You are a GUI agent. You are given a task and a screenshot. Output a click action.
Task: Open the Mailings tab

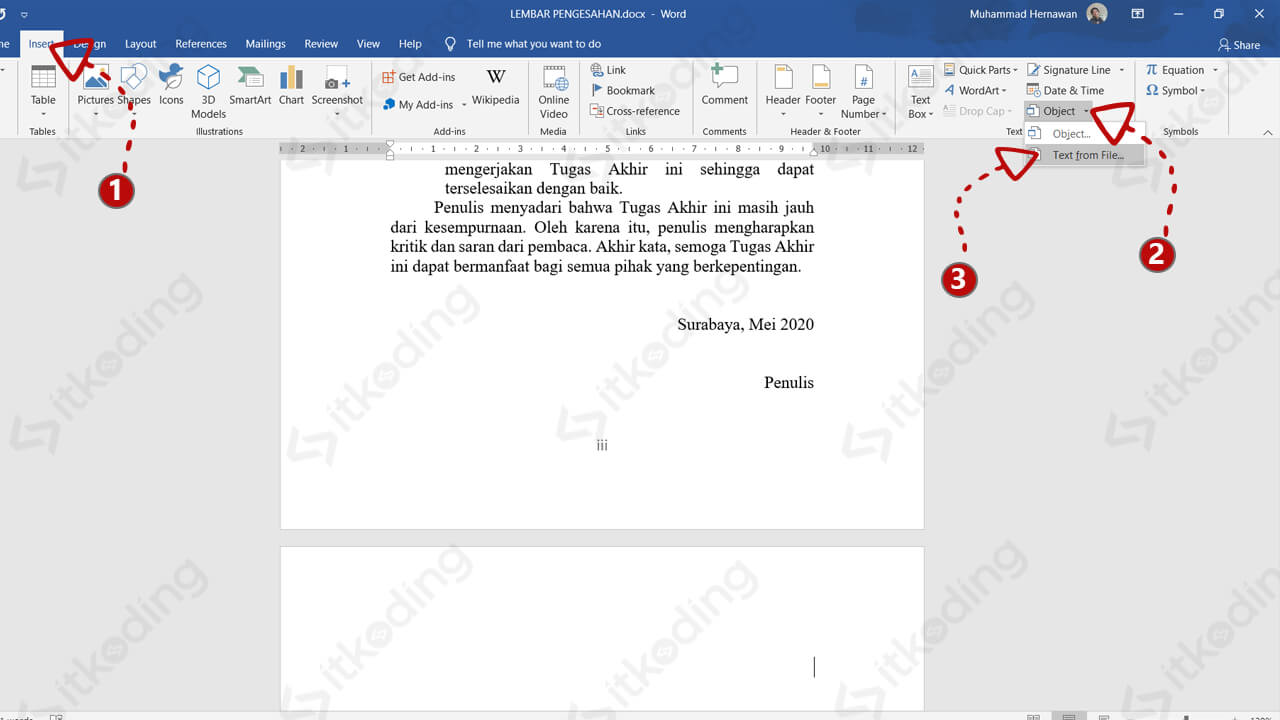tap(266, 44)
